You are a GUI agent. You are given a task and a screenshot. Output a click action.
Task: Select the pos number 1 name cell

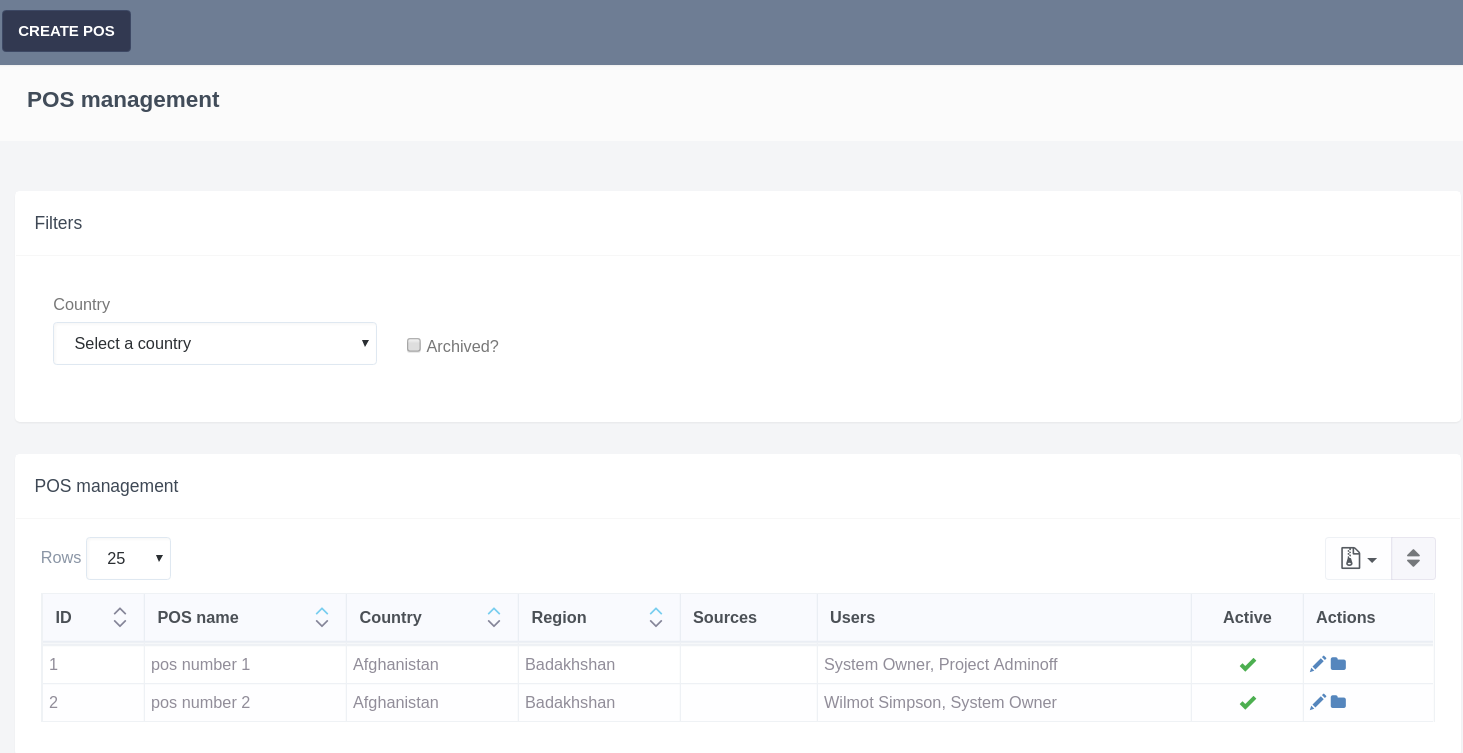(201, 665)
